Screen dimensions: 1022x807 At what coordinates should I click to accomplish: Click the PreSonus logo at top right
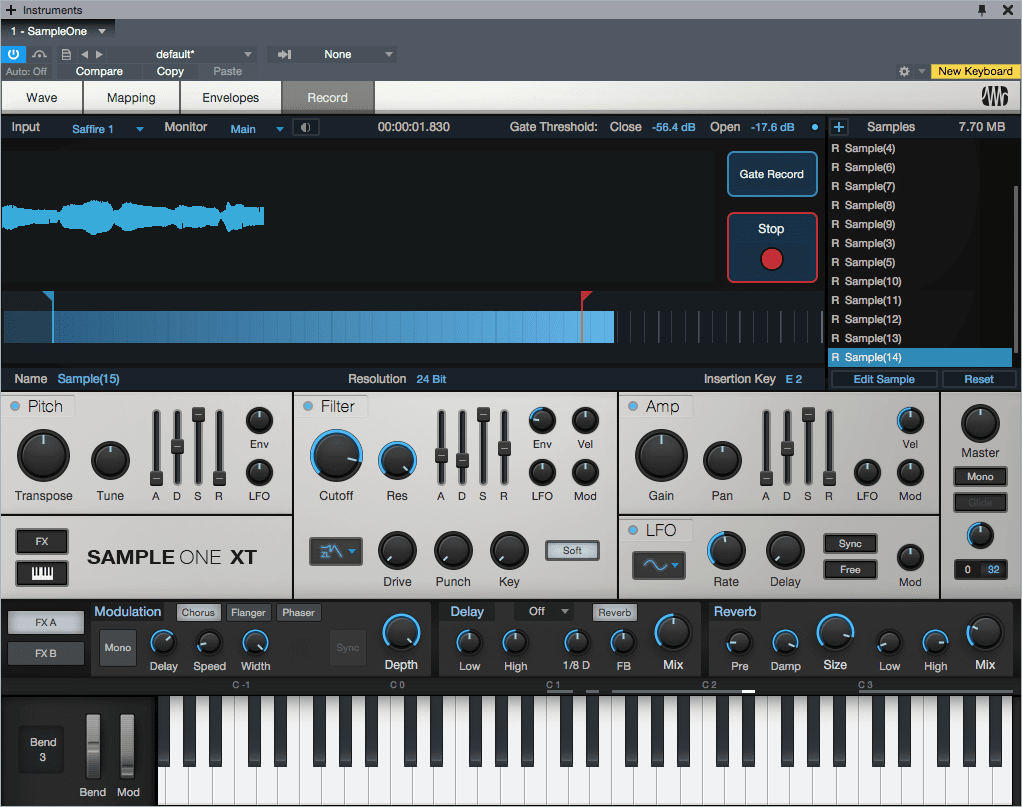993,96
